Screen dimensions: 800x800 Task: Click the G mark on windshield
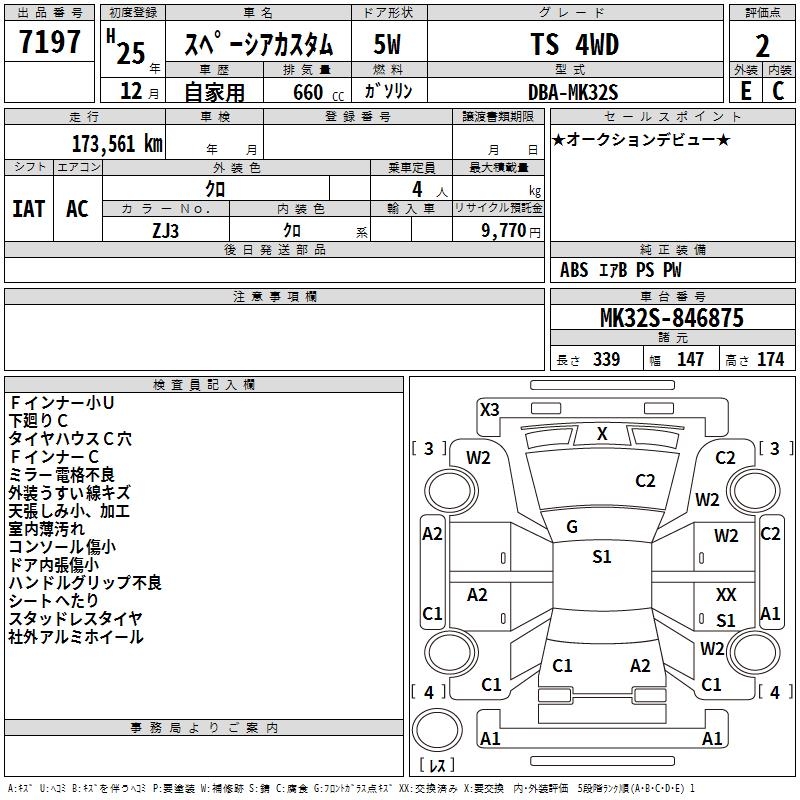572,527
